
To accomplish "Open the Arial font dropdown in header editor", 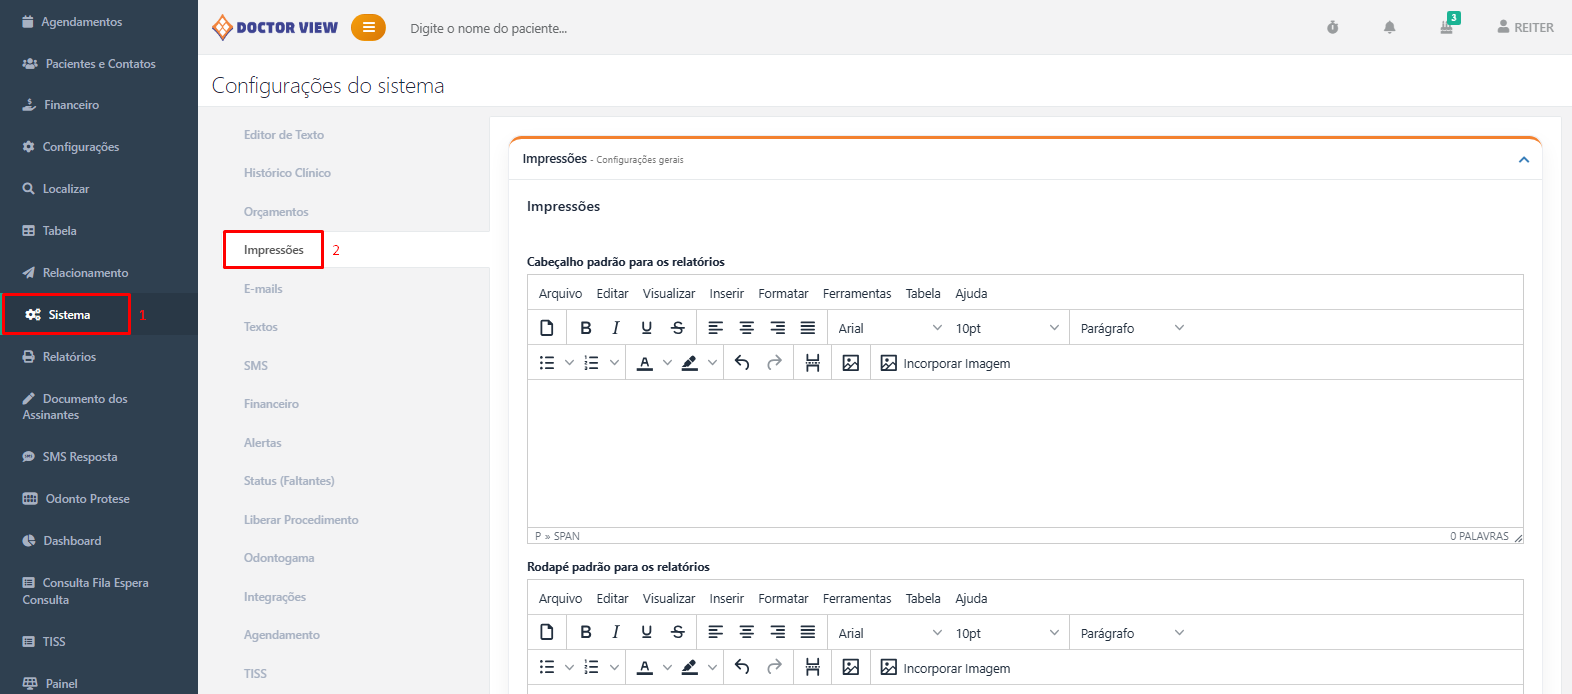I will (889, 328).
